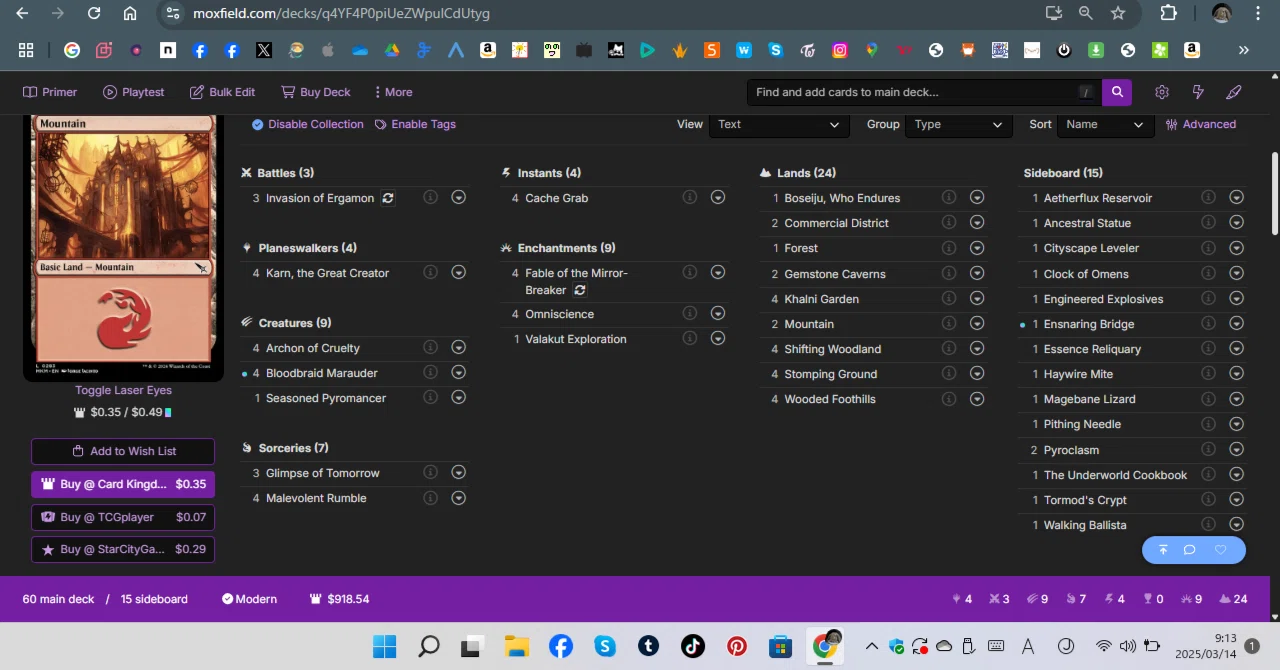Show info for Aetherflux Reservoir
The image size is (1280, 670).
point(1208,197)
